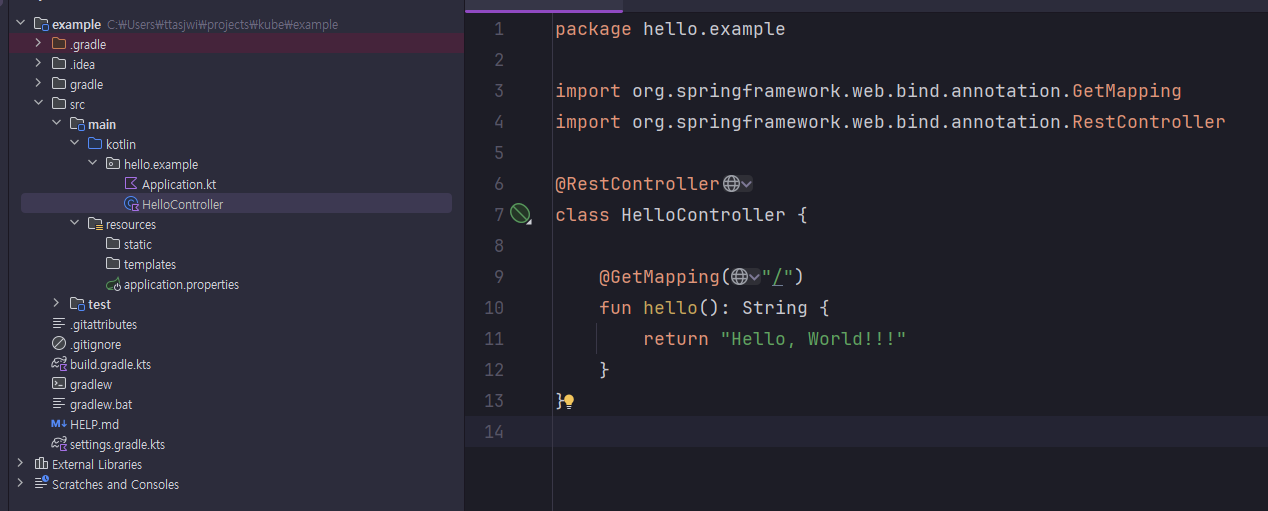
Task: Click the settings.gradle.kts Gradle icon
Action: (59, 444)
